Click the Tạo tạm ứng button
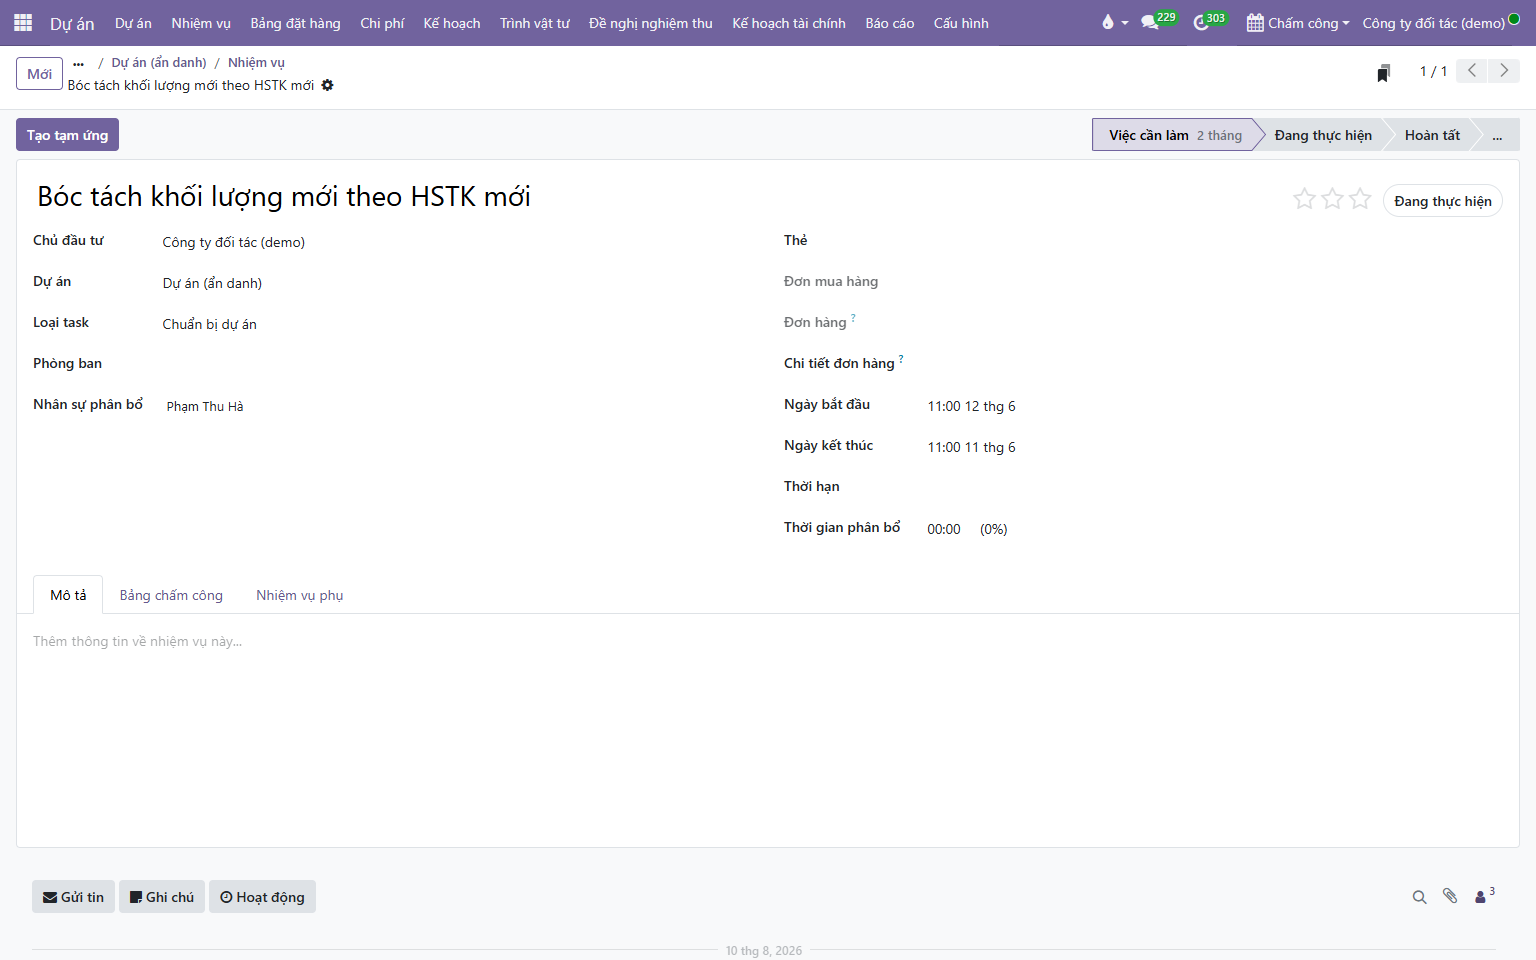Viewport: 1536px width, 960px height. coord(67,135)
